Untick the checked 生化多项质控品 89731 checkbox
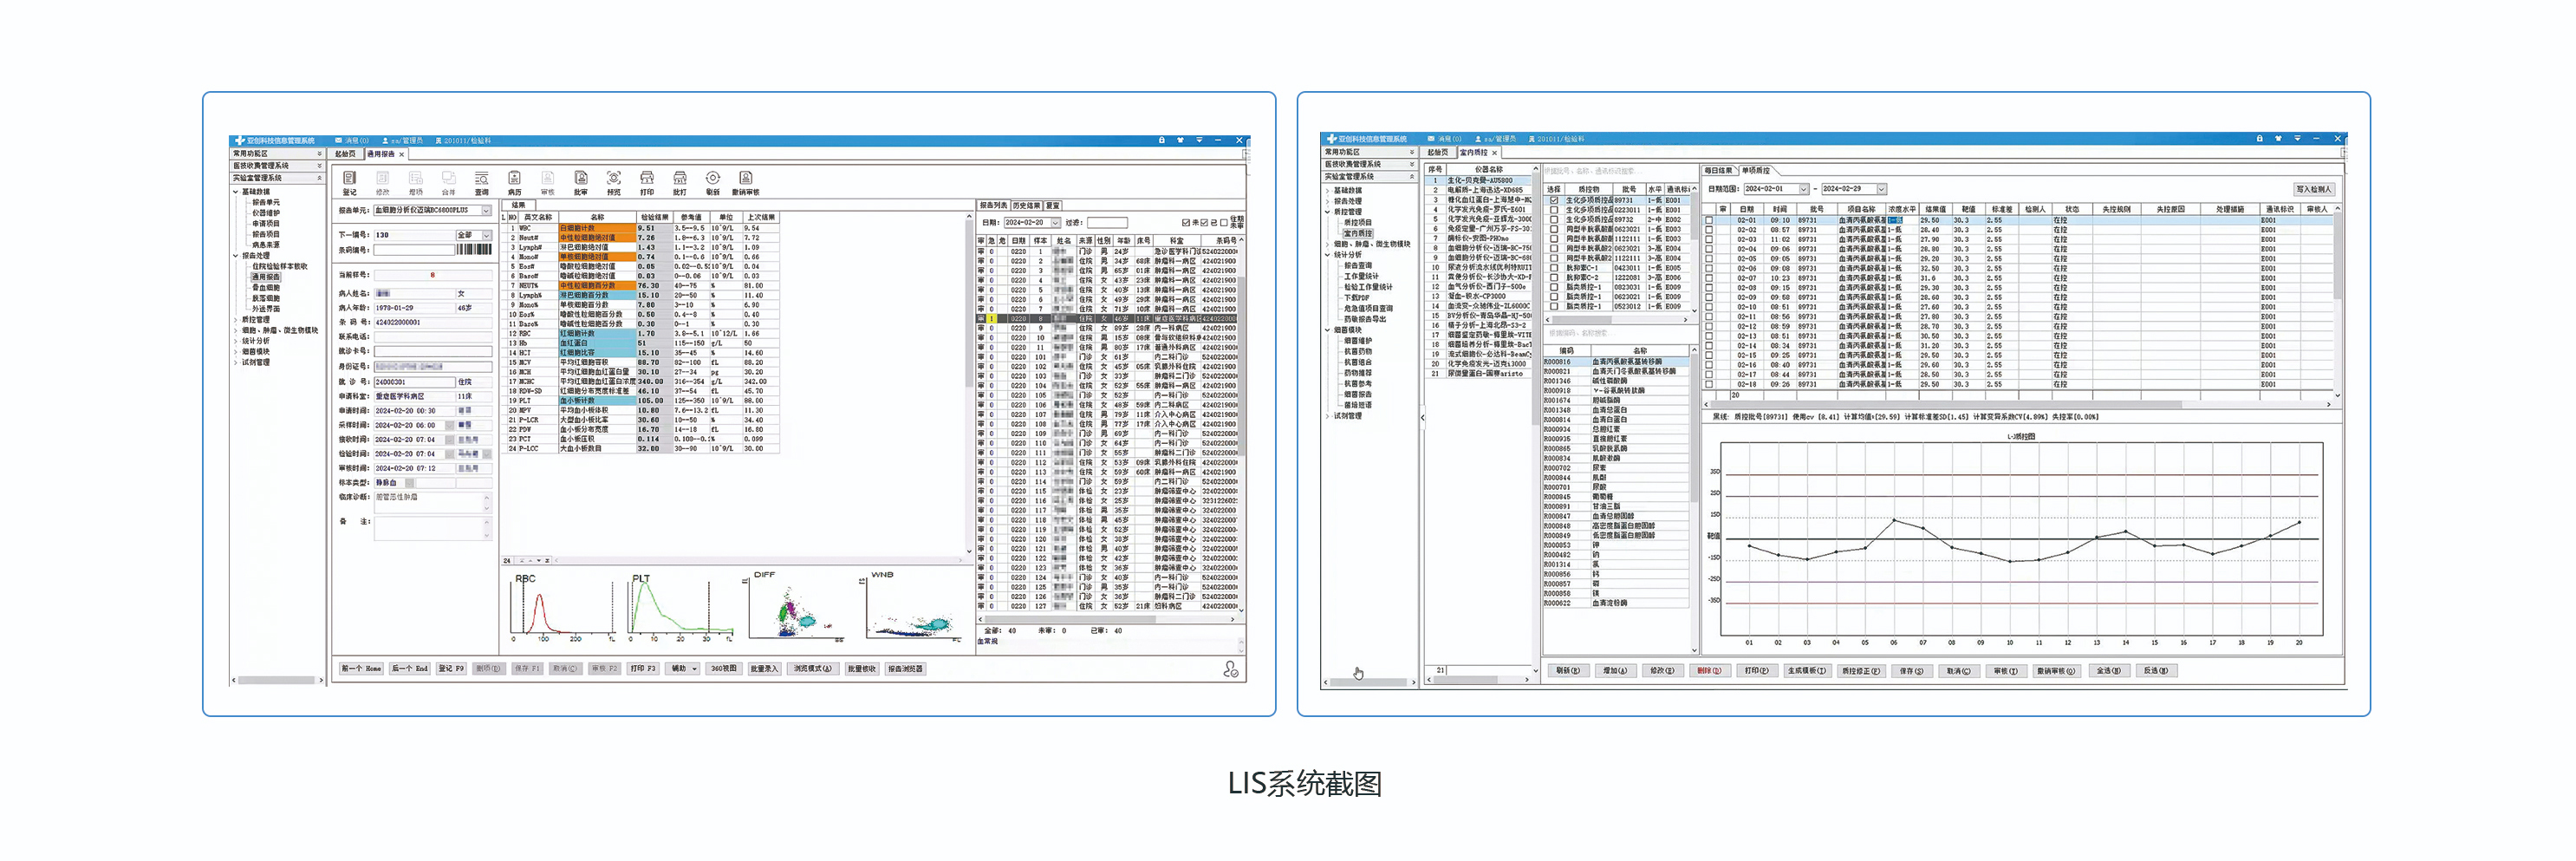 [x=1553, y=200]
